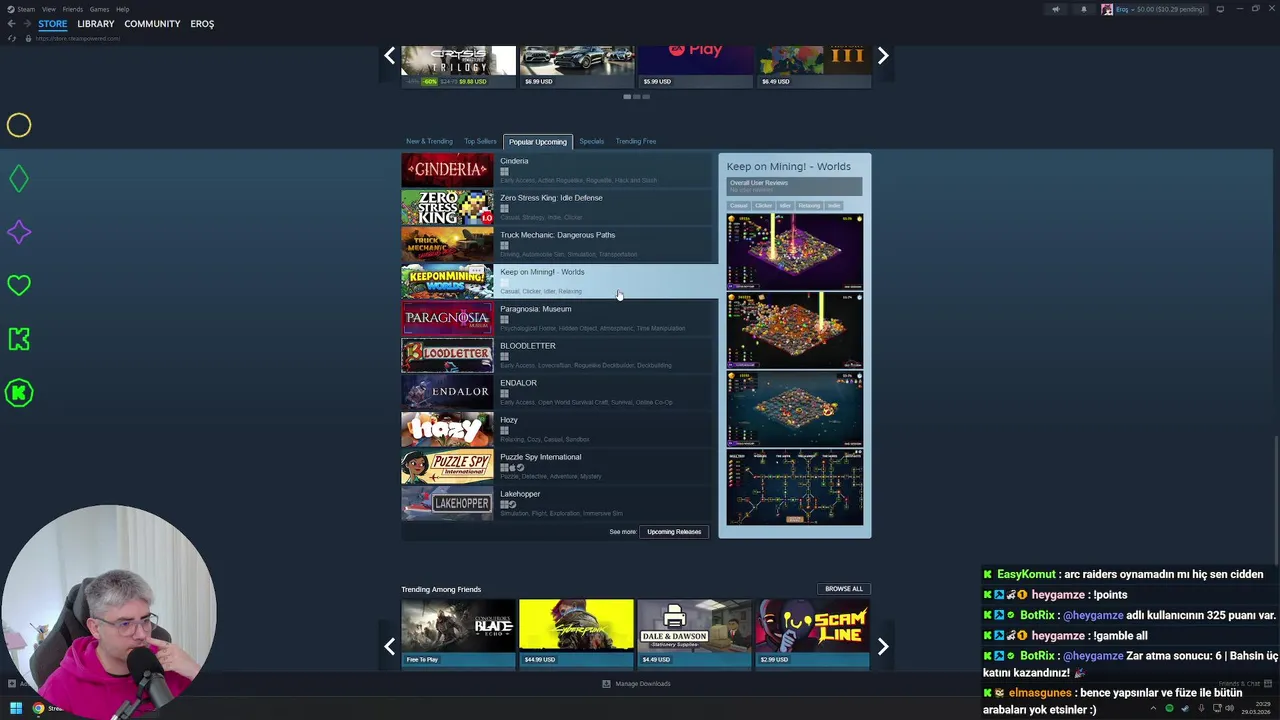Open Chrome from the taskbar

(x=38, y=708)
